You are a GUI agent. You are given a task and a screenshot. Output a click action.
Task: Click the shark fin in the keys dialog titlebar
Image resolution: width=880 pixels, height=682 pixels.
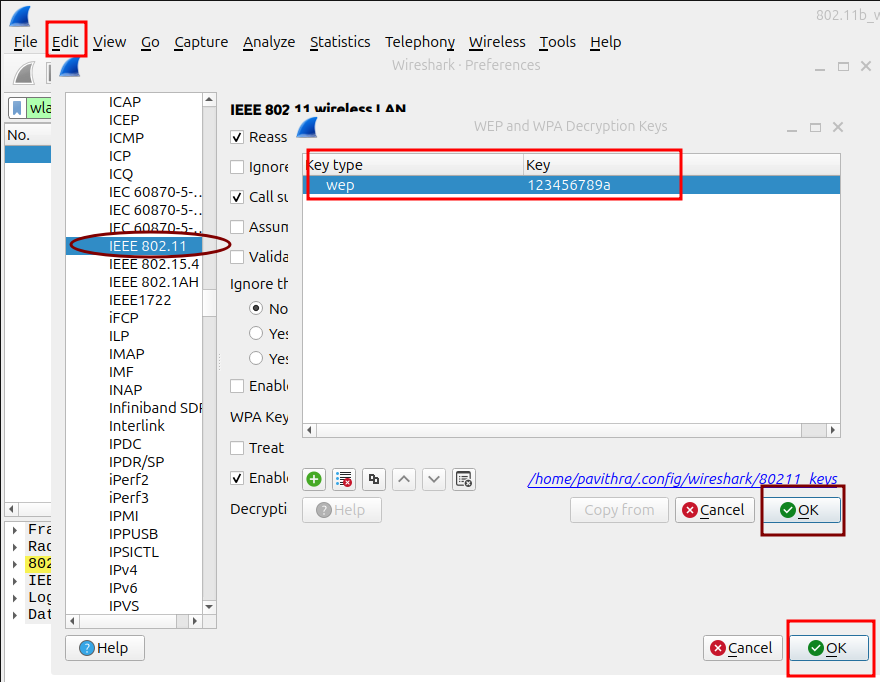(x=307, y=126)
